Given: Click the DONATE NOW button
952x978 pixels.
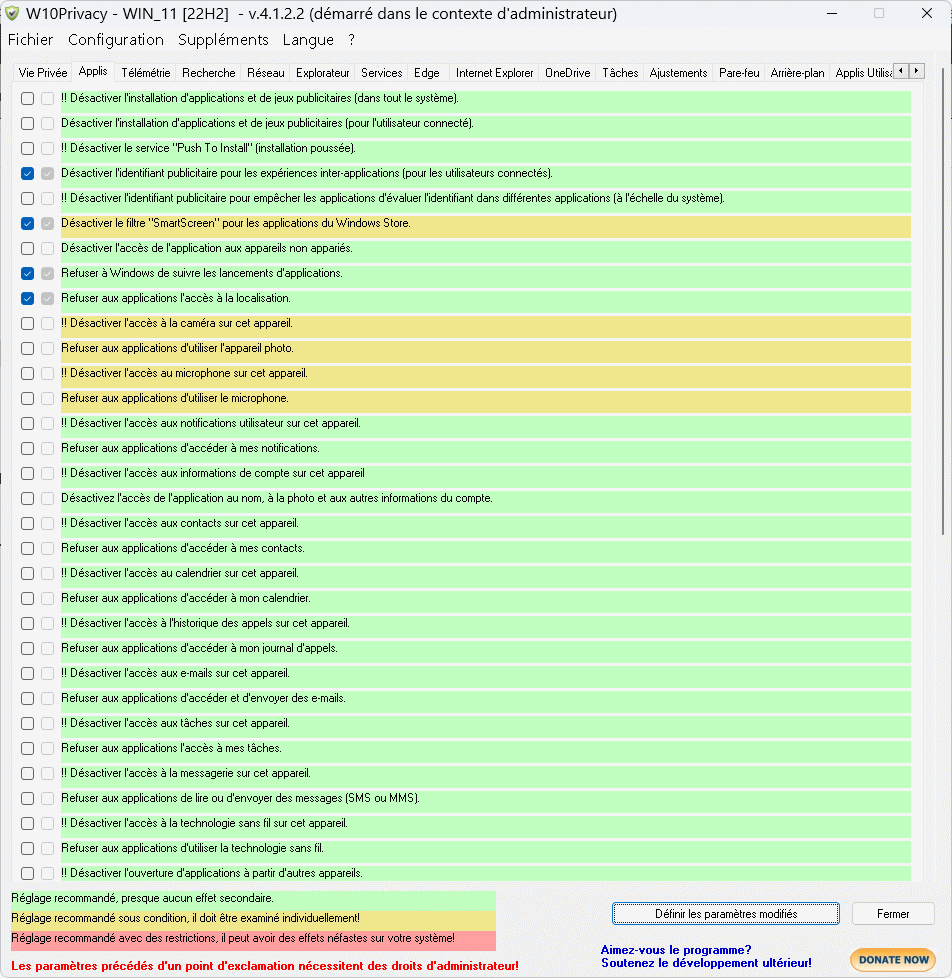Looking at the screenshot, I should pos(893,960).
